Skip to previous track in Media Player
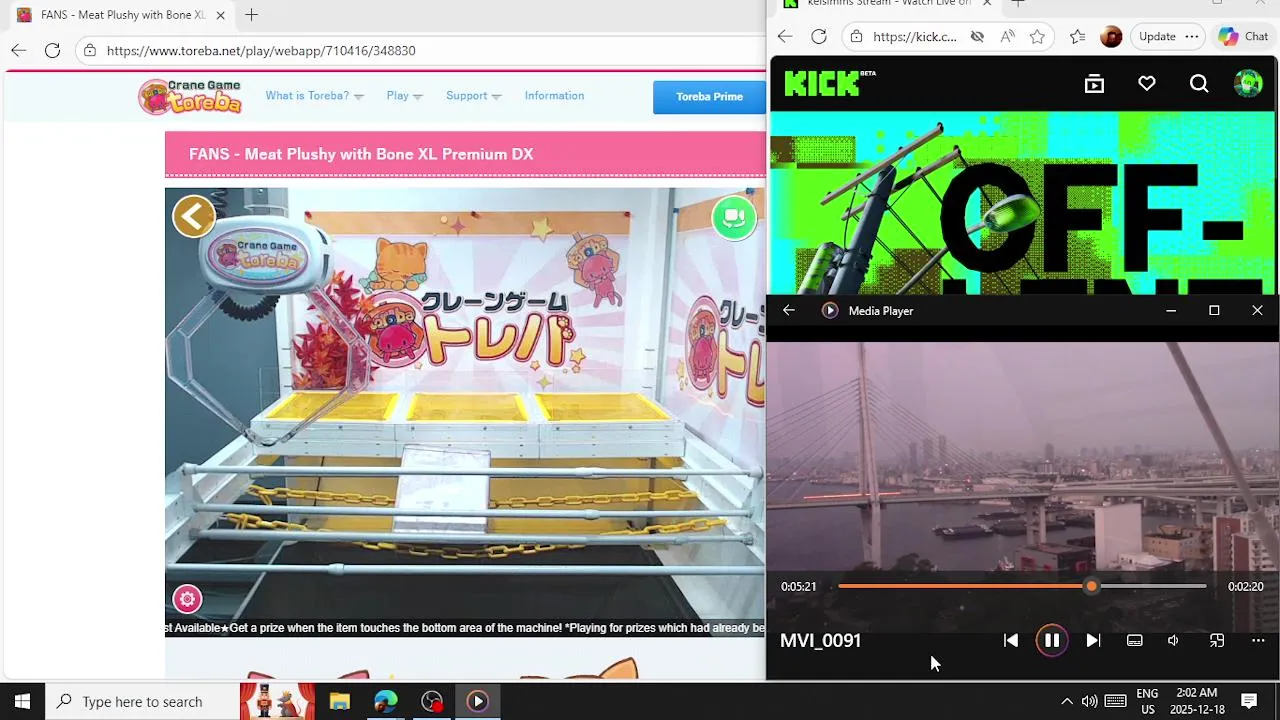 point(1011,641)
